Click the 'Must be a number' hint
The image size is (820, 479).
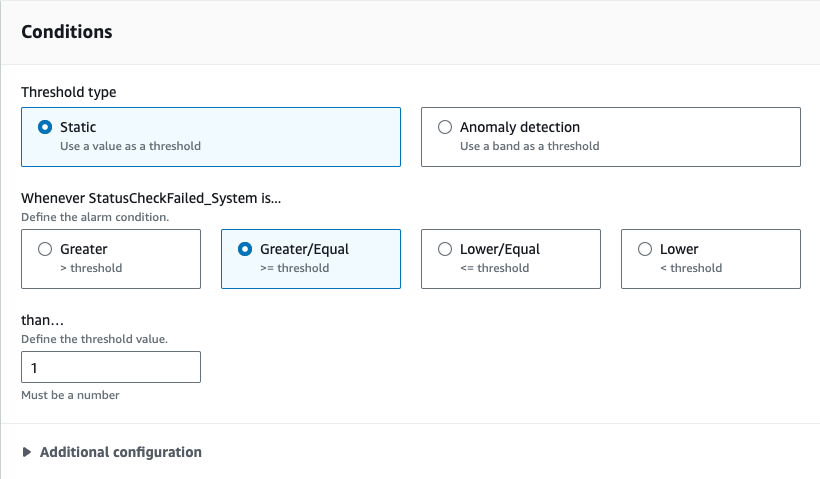coord(70,395)
